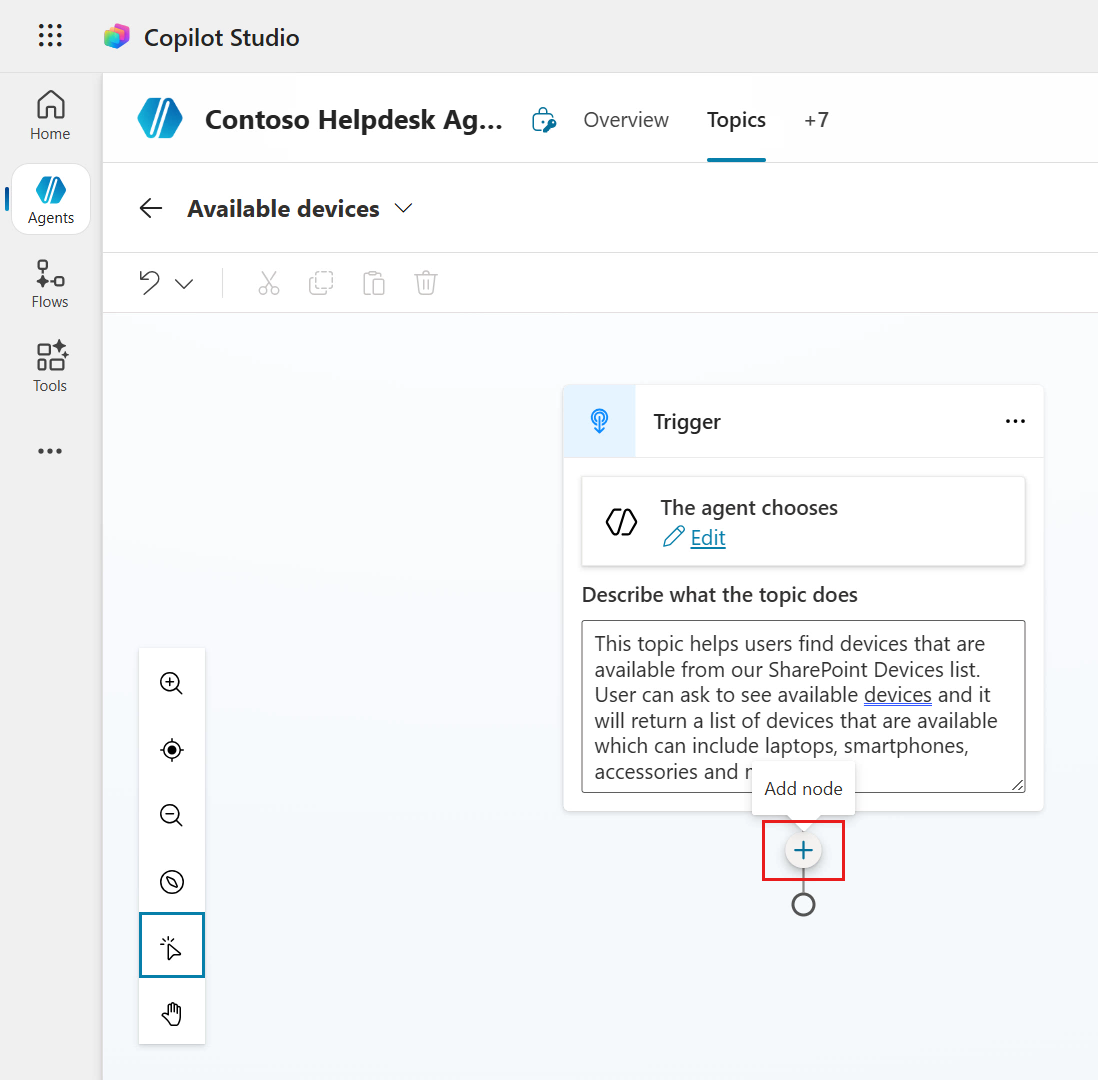
Task: Open Tools from the sidebar
Action: 50,367
